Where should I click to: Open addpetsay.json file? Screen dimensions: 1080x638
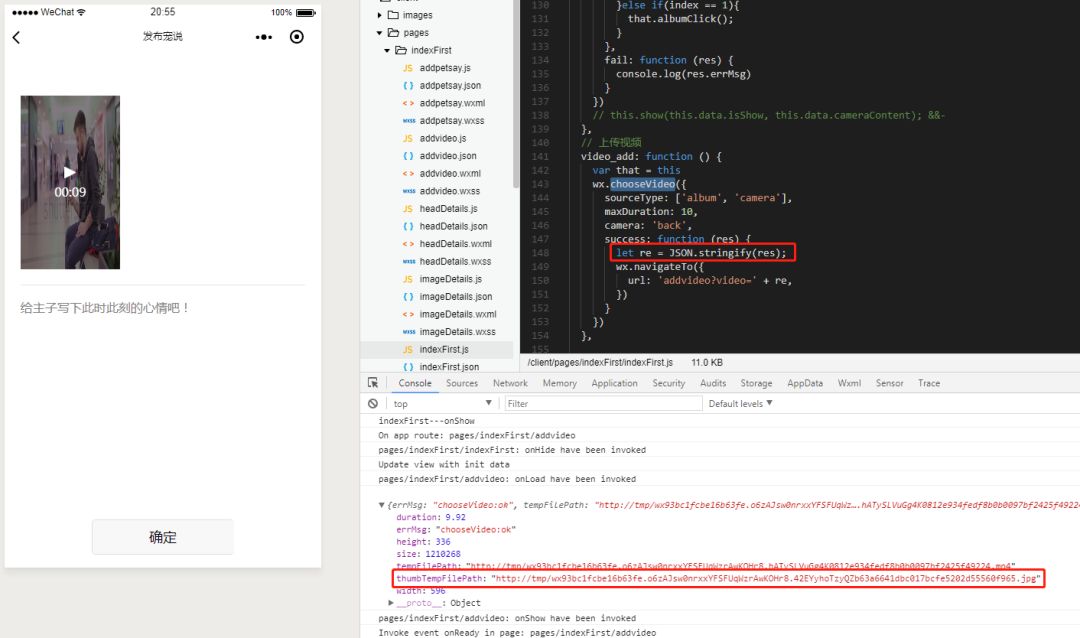[450, 85]
